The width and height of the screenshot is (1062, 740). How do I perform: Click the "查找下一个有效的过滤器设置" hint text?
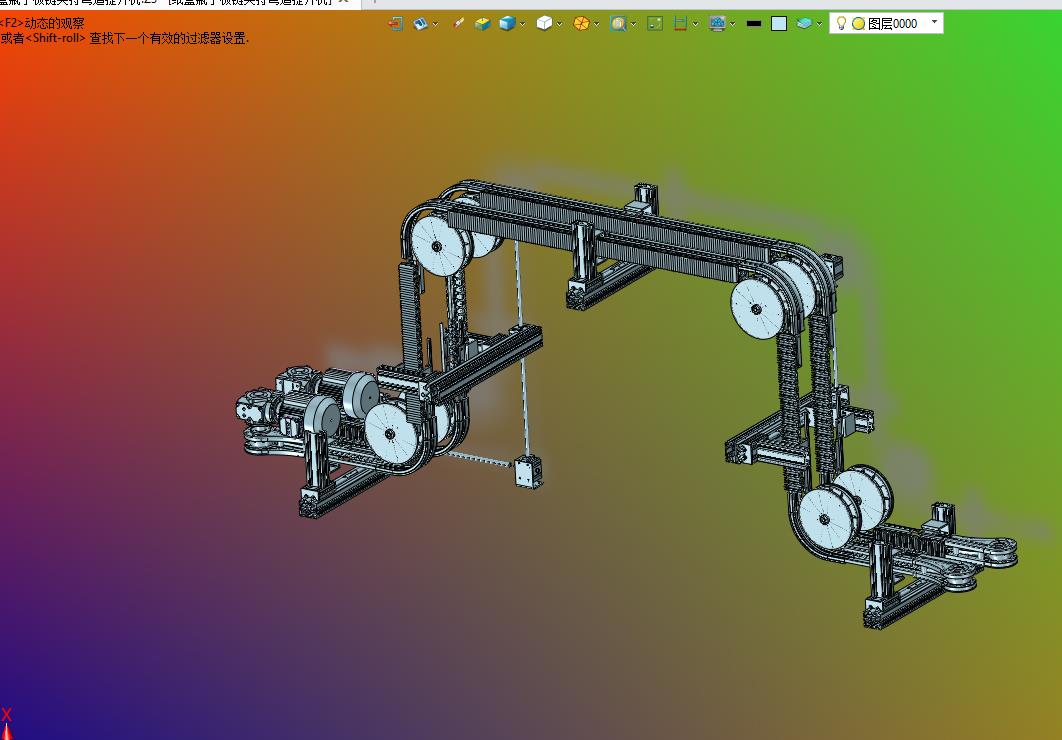[x=169, y=39]
